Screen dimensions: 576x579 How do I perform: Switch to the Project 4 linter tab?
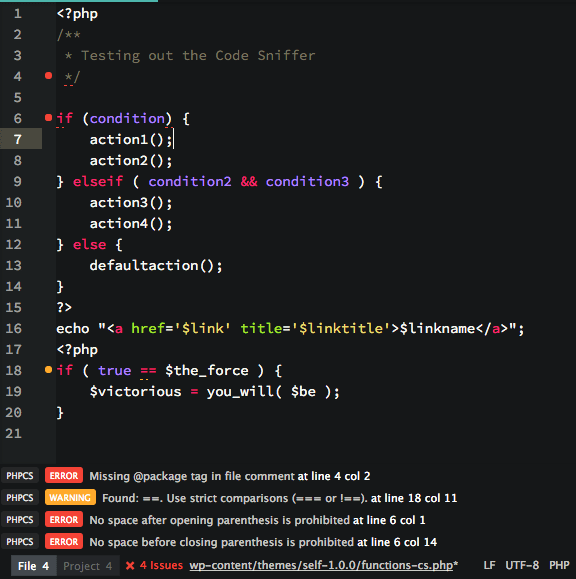88,566
